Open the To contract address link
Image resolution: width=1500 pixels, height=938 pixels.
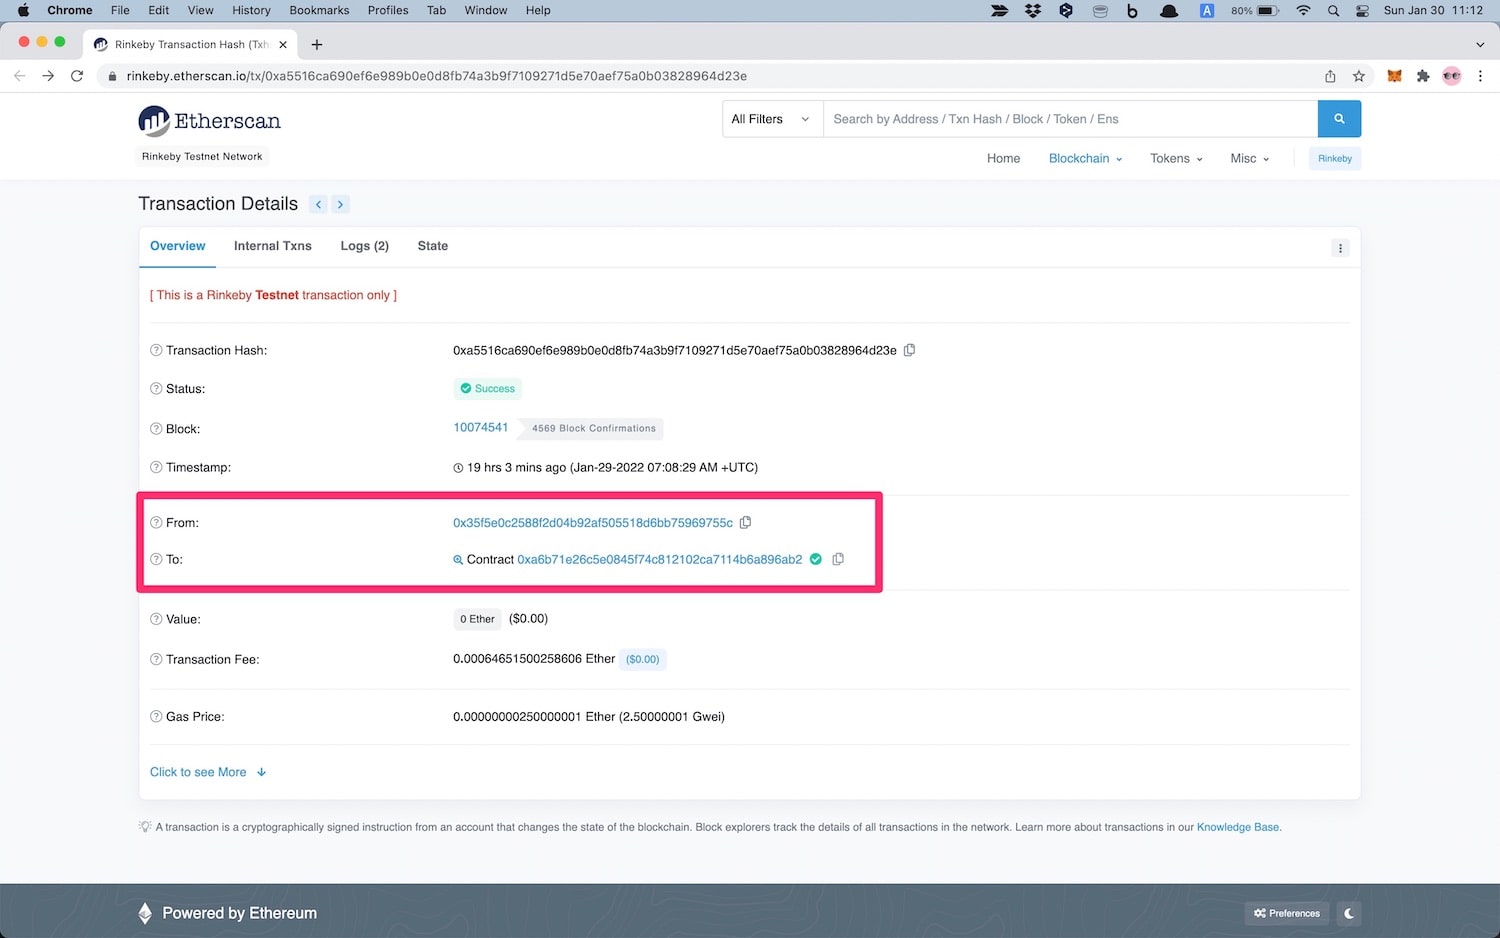(660, 559)
